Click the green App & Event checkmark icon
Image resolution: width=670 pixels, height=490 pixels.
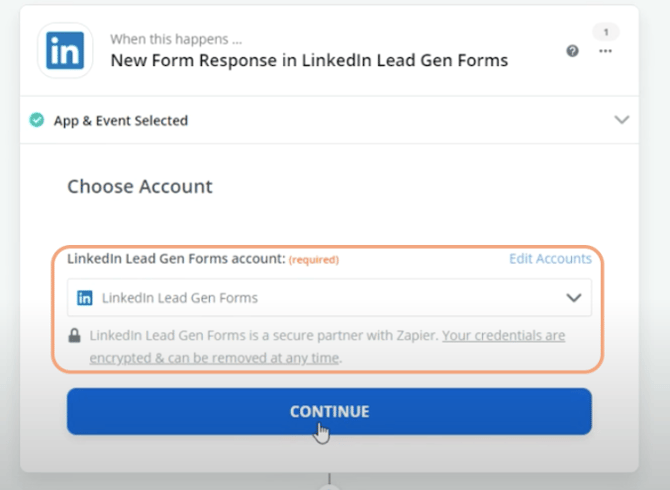[x=37, y=120]
